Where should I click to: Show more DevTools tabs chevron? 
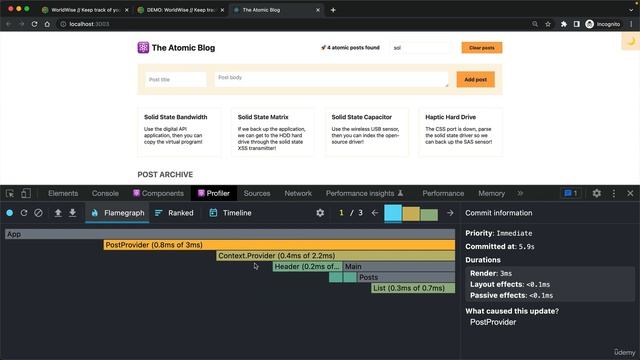[x=520, y=193]
